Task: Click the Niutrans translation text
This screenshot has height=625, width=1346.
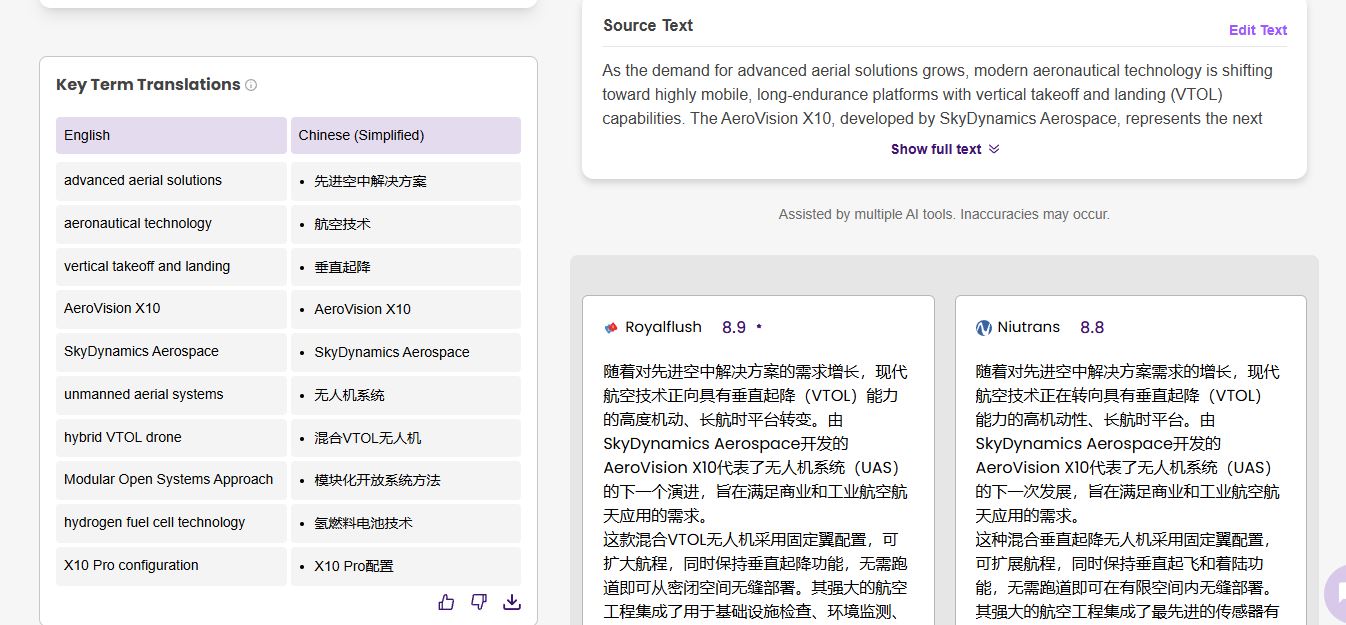Action: [1128, 480]
